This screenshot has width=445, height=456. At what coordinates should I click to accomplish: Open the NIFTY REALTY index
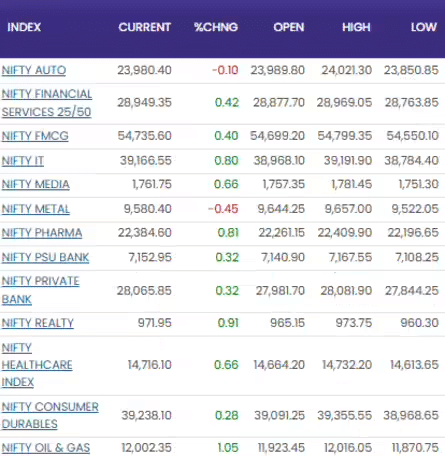click(x=38, y=323)
